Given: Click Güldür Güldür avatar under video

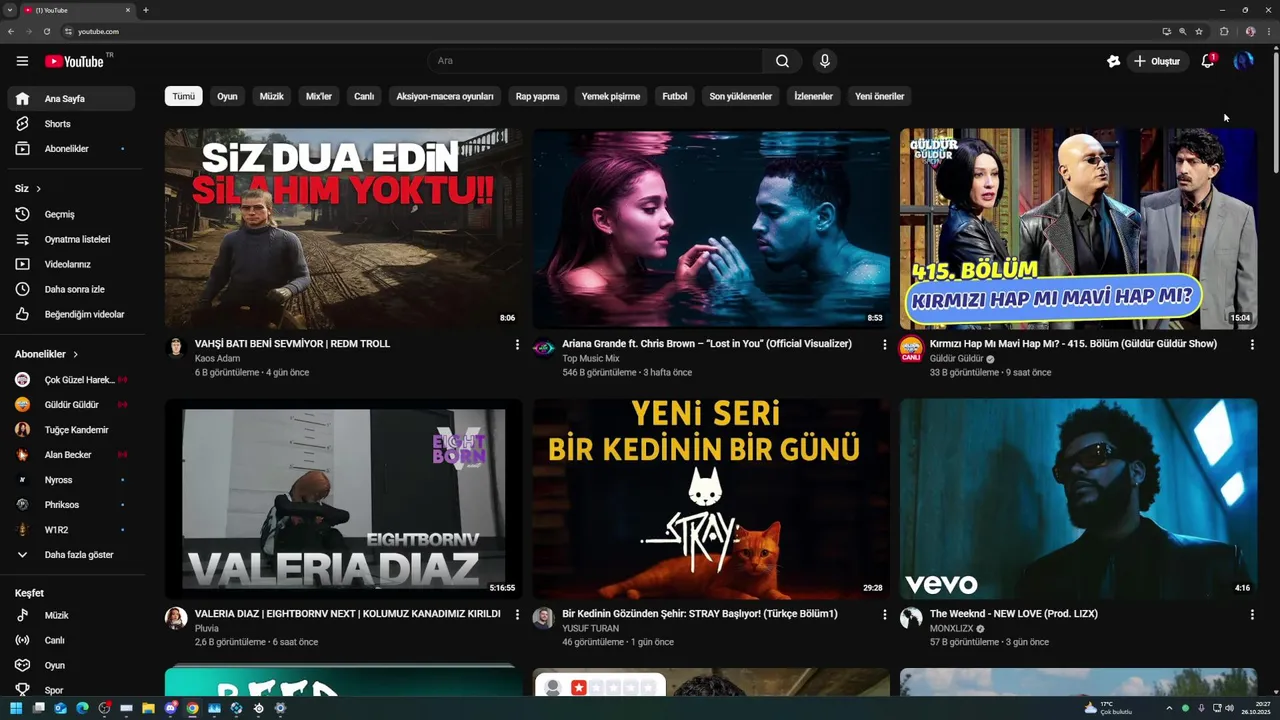Looking at the screenshot, I should coord(911,348).
